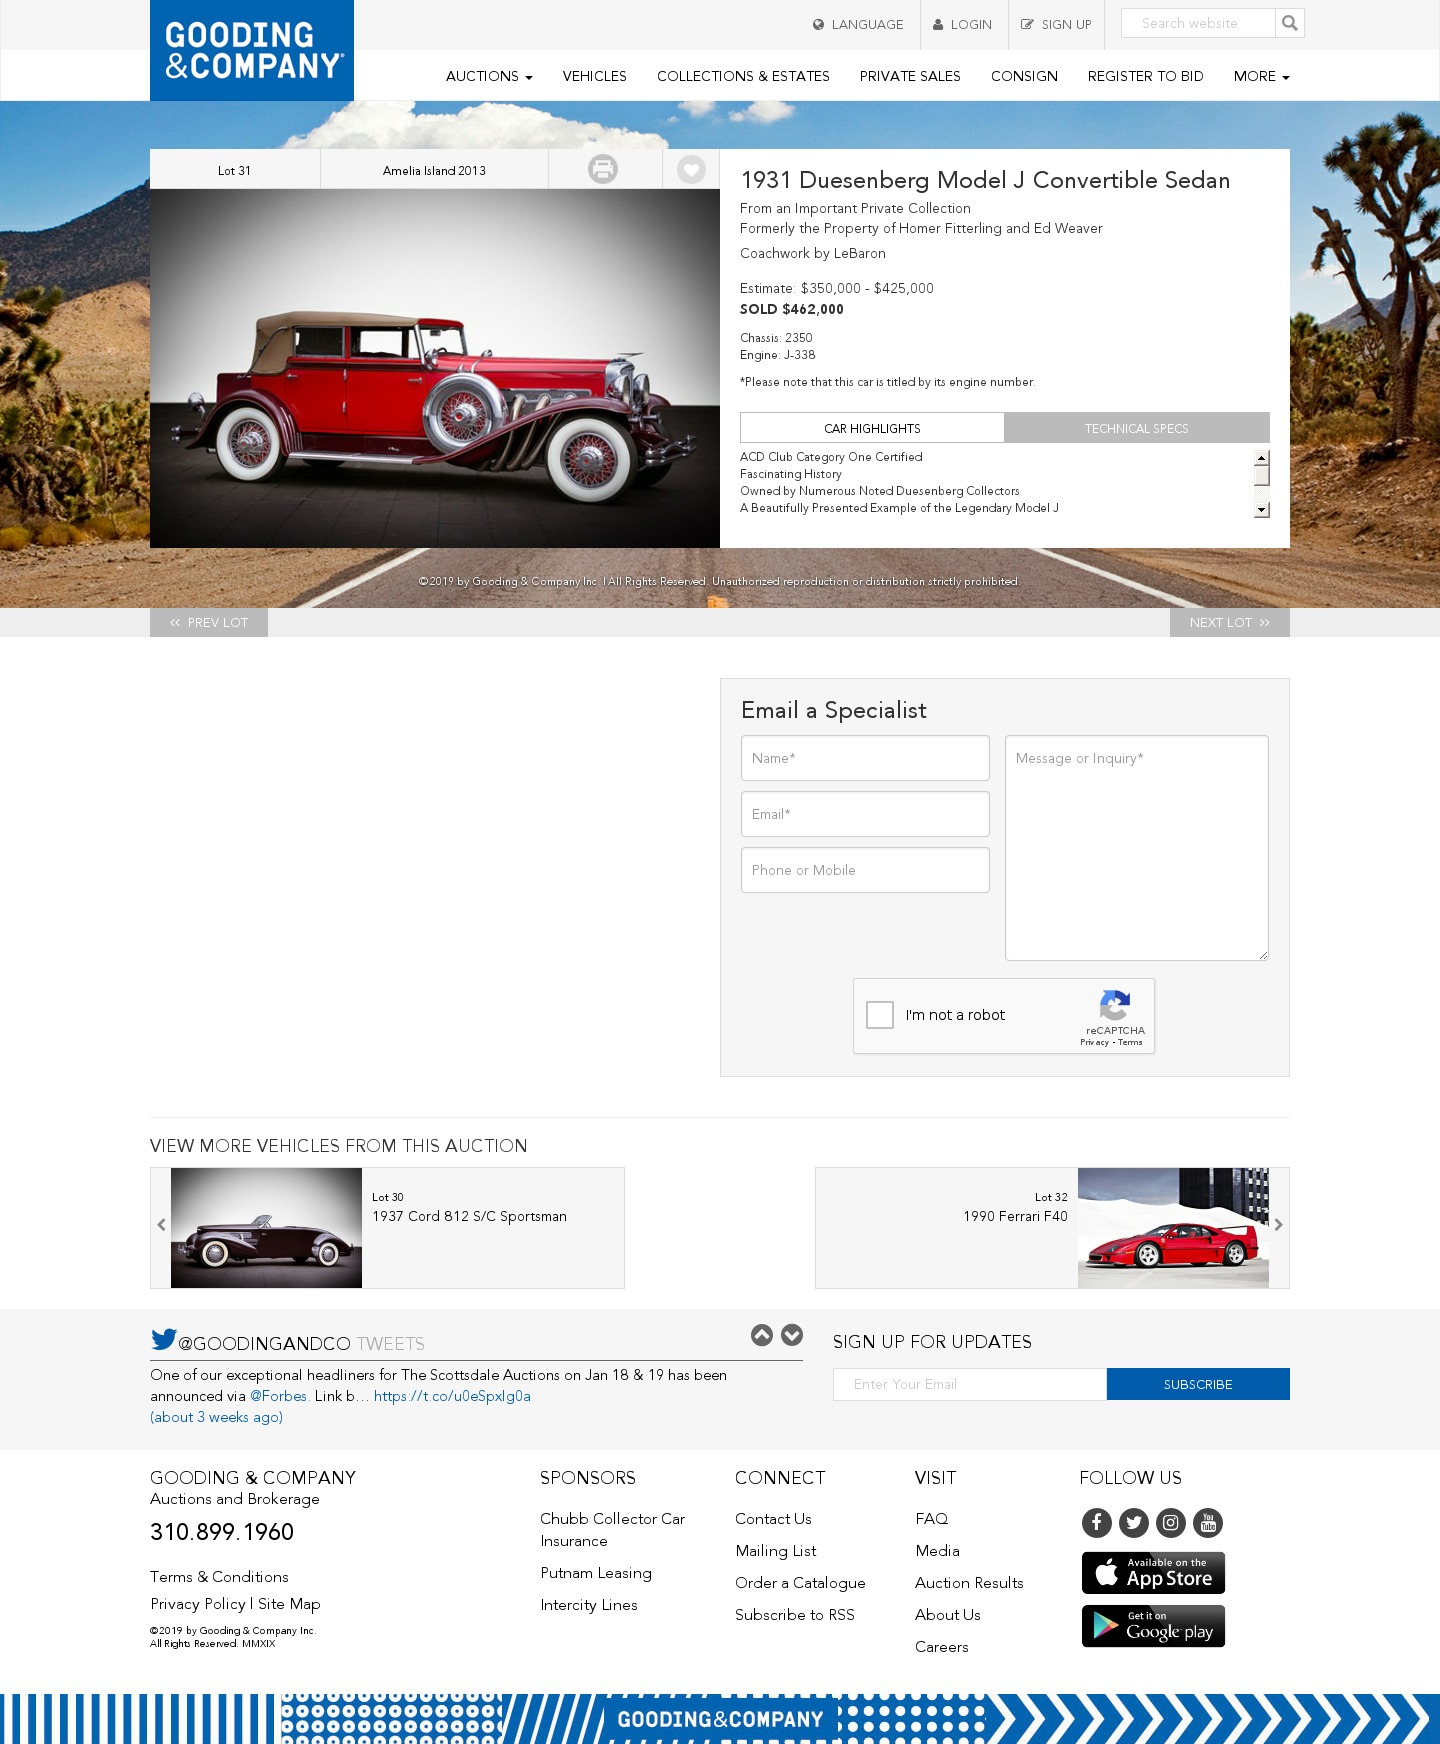
Task: Expand the More dropdown menu
Action: 1261,76
